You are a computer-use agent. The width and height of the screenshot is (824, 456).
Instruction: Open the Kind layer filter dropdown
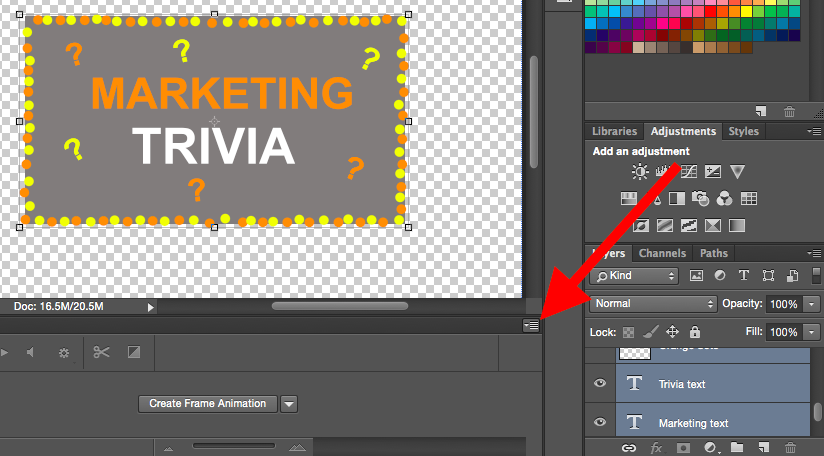pos(634,276)
